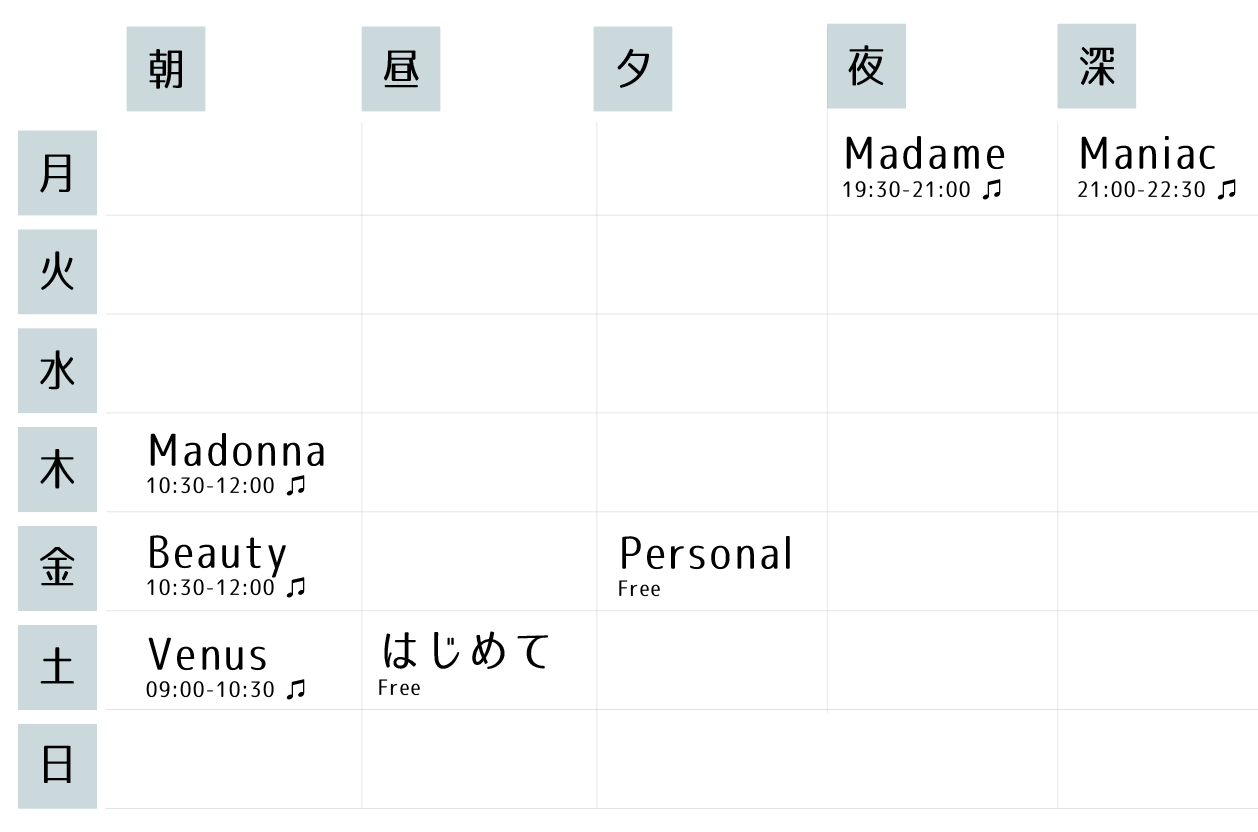Select the 朝 morning column header
Viewport: 1258px width, 832px height.
pos(166,69)
